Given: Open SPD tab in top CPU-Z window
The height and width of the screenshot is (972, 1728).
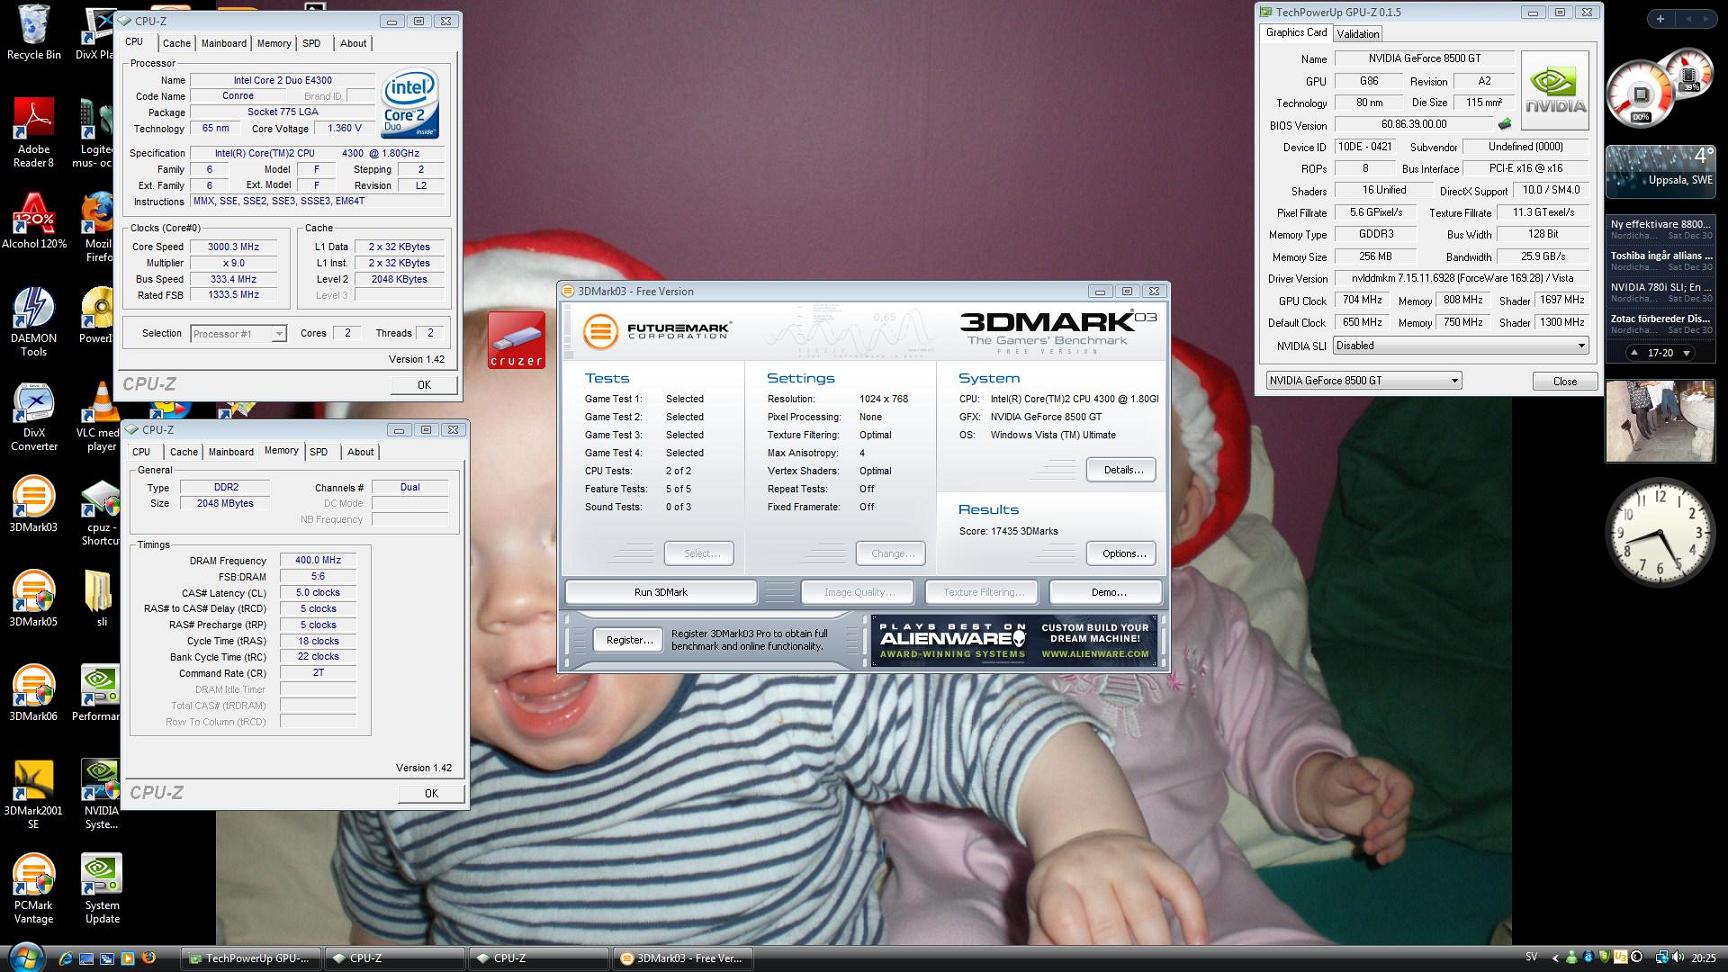Looking at the screenshot, I should 311,43.
